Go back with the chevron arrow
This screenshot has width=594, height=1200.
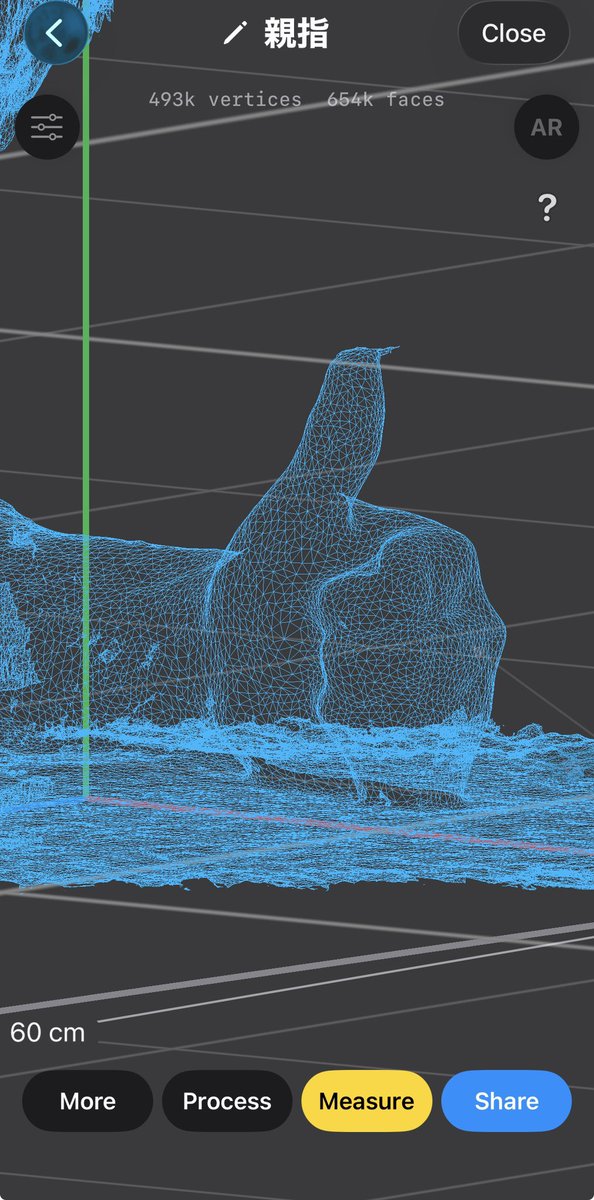coord(54,33)
